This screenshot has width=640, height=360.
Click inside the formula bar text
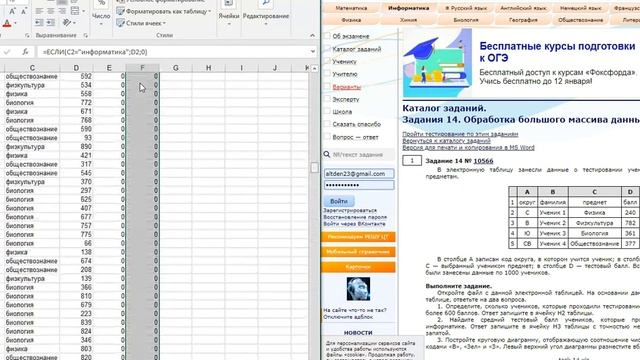95,52
